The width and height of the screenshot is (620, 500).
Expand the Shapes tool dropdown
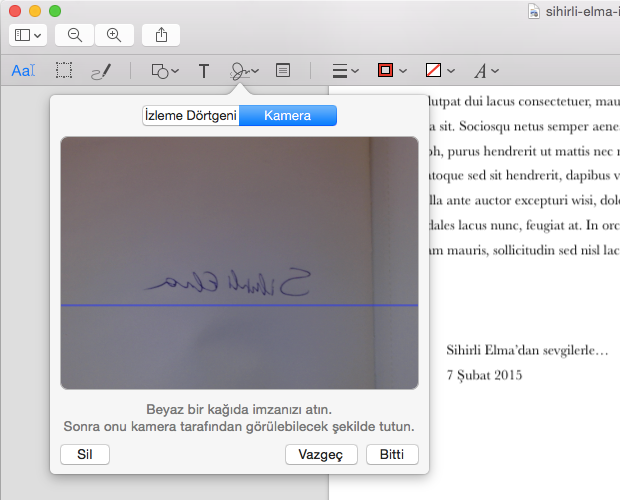click(x=164, y=71)
